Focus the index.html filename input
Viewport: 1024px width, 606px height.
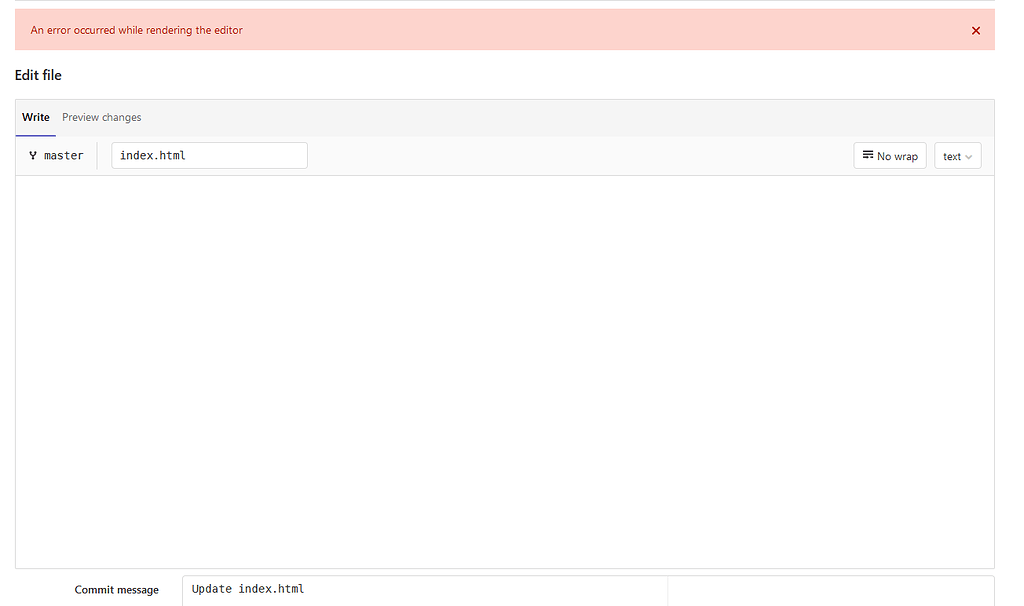pos(209,155)
